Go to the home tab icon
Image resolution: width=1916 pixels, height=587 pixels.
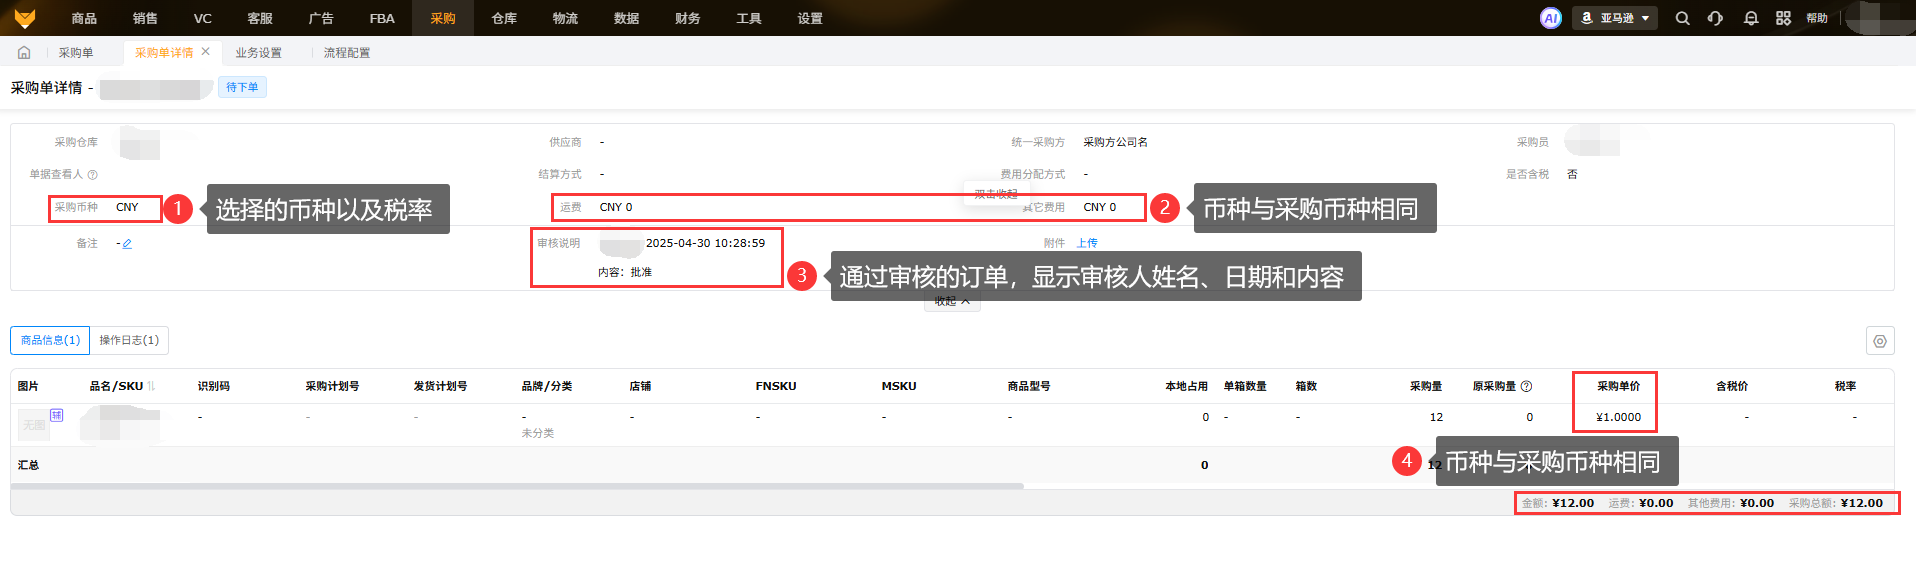pos(24,52)
